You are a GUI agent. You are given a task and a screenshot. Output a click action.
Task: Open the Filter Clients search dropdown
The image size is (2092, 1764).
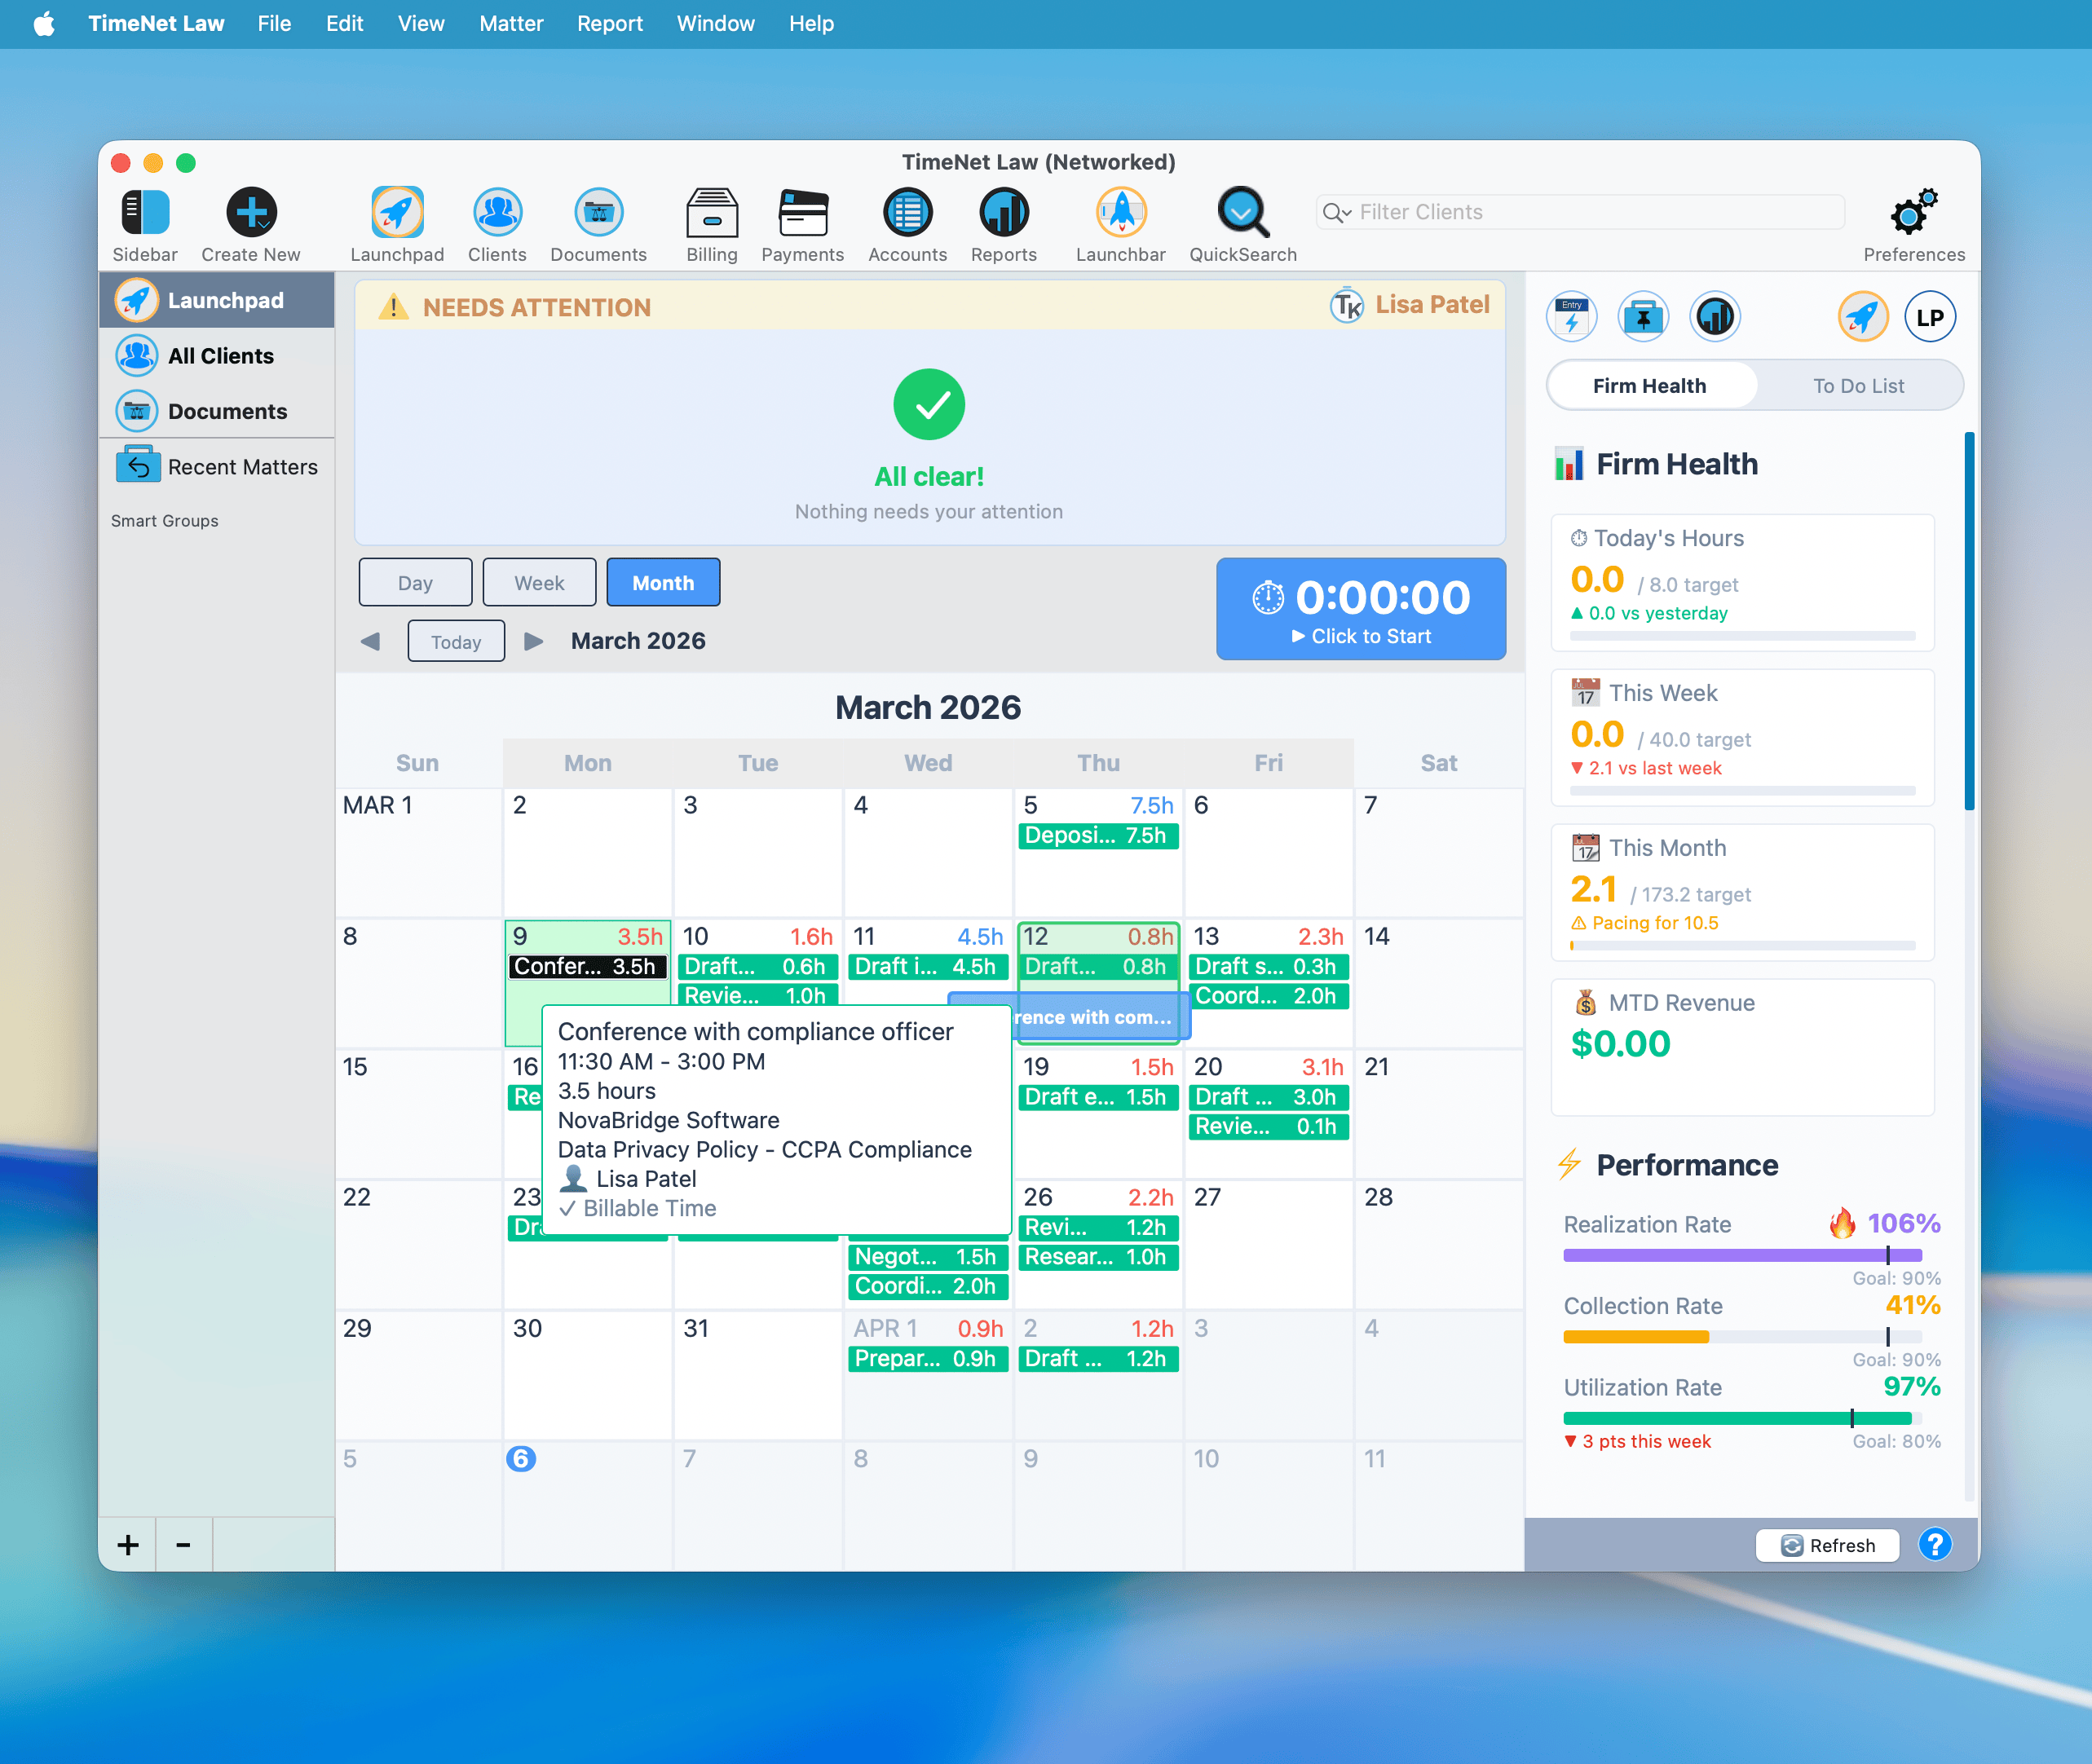click(x=1337, y=212)
